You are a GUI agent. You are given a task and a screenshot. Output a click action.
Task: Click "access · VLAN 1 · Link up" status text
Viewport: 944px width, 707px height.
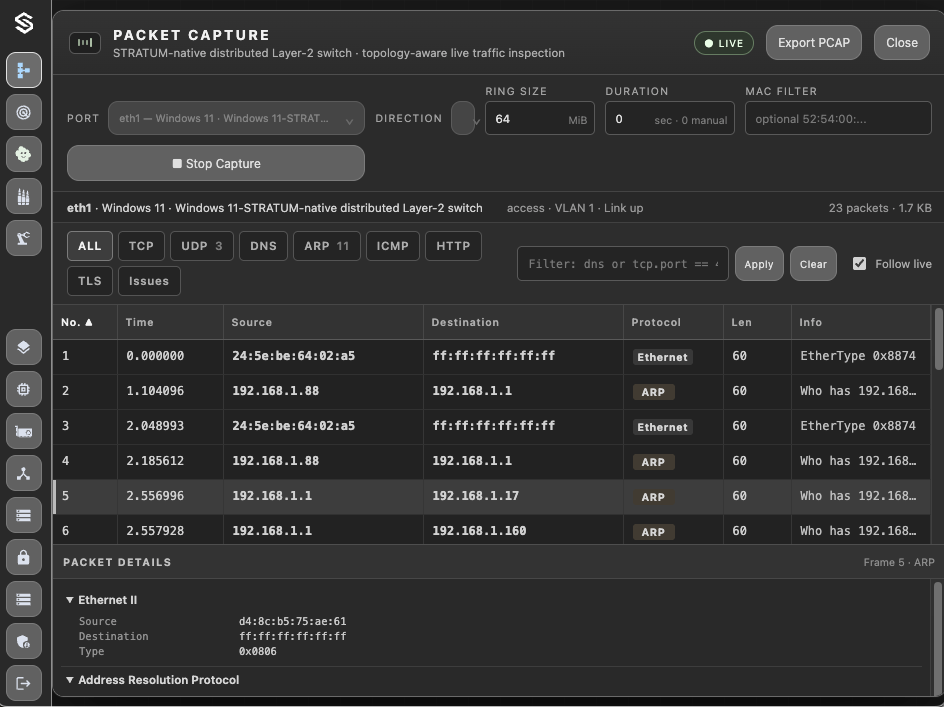tap(575, 208)
